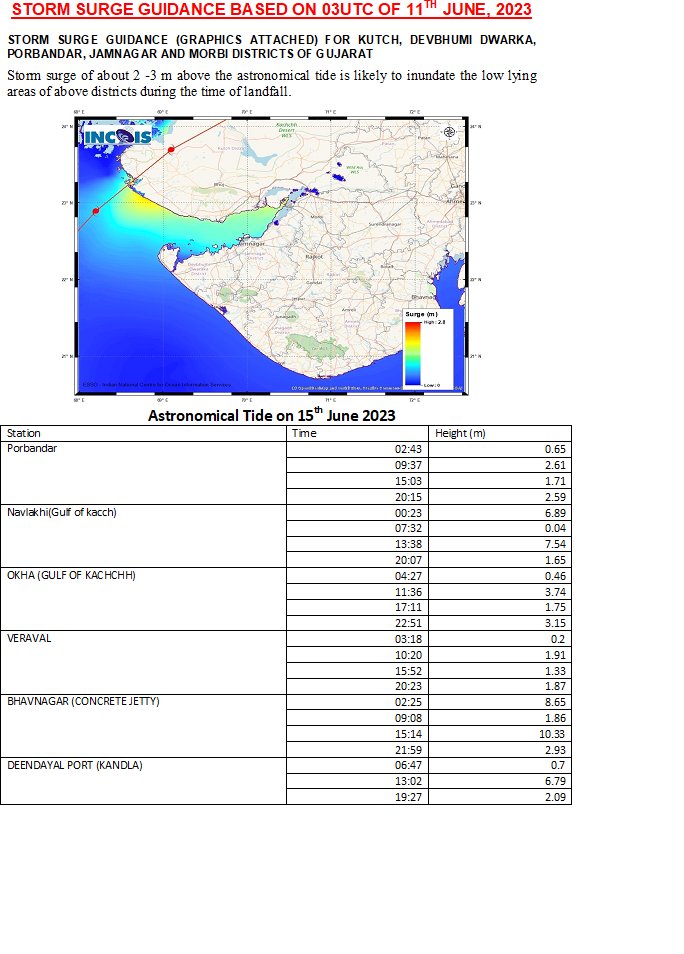Click the time cell "09:37"
684x954 pixels.
(x=357, y=465)
